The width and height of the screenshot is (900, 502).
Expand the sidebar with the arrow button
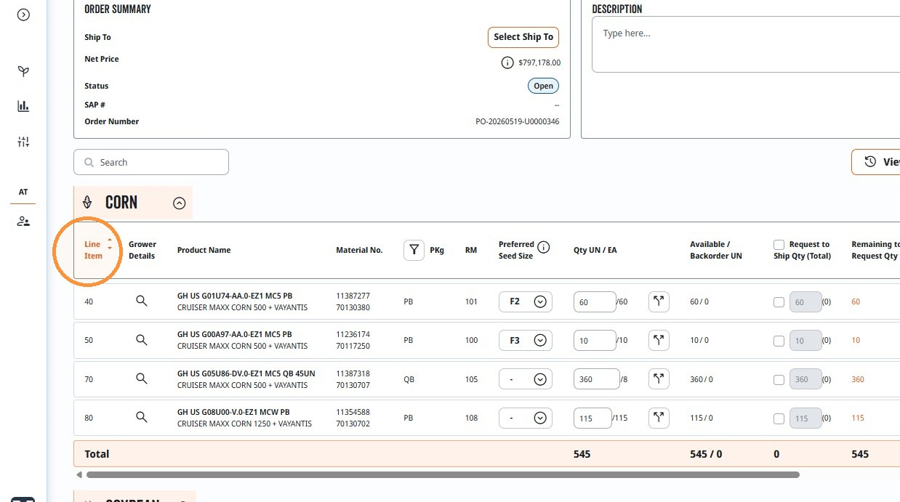[x=23, y=15]
